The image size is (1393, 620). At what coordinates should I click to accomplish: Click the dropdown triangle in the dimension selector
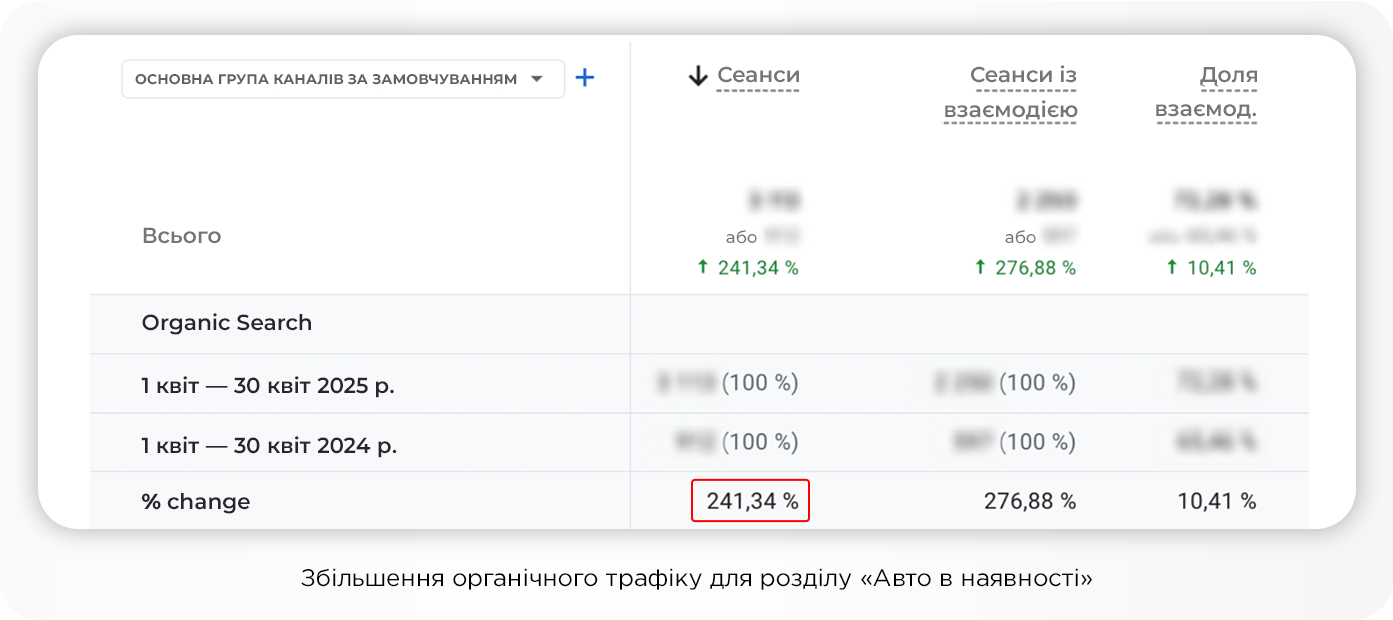pyautogui.click(x=537, y=79)
